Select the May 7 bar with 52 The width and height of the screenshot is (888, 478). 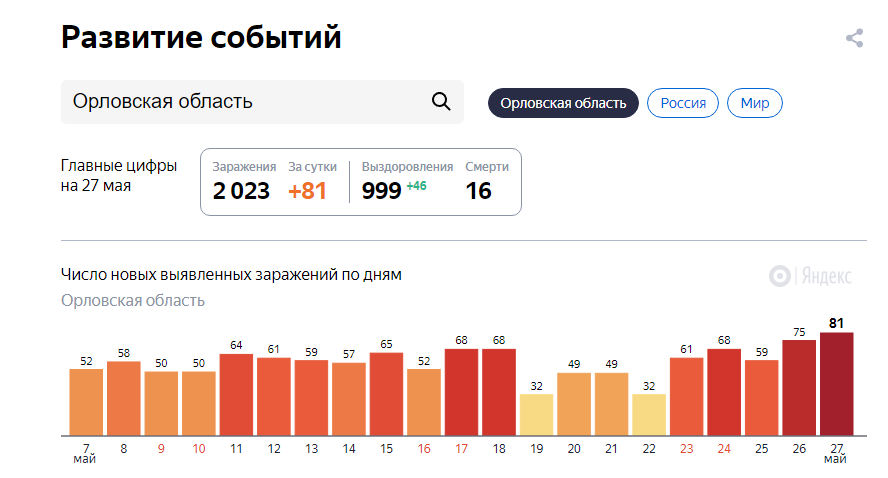pos(86,402)
